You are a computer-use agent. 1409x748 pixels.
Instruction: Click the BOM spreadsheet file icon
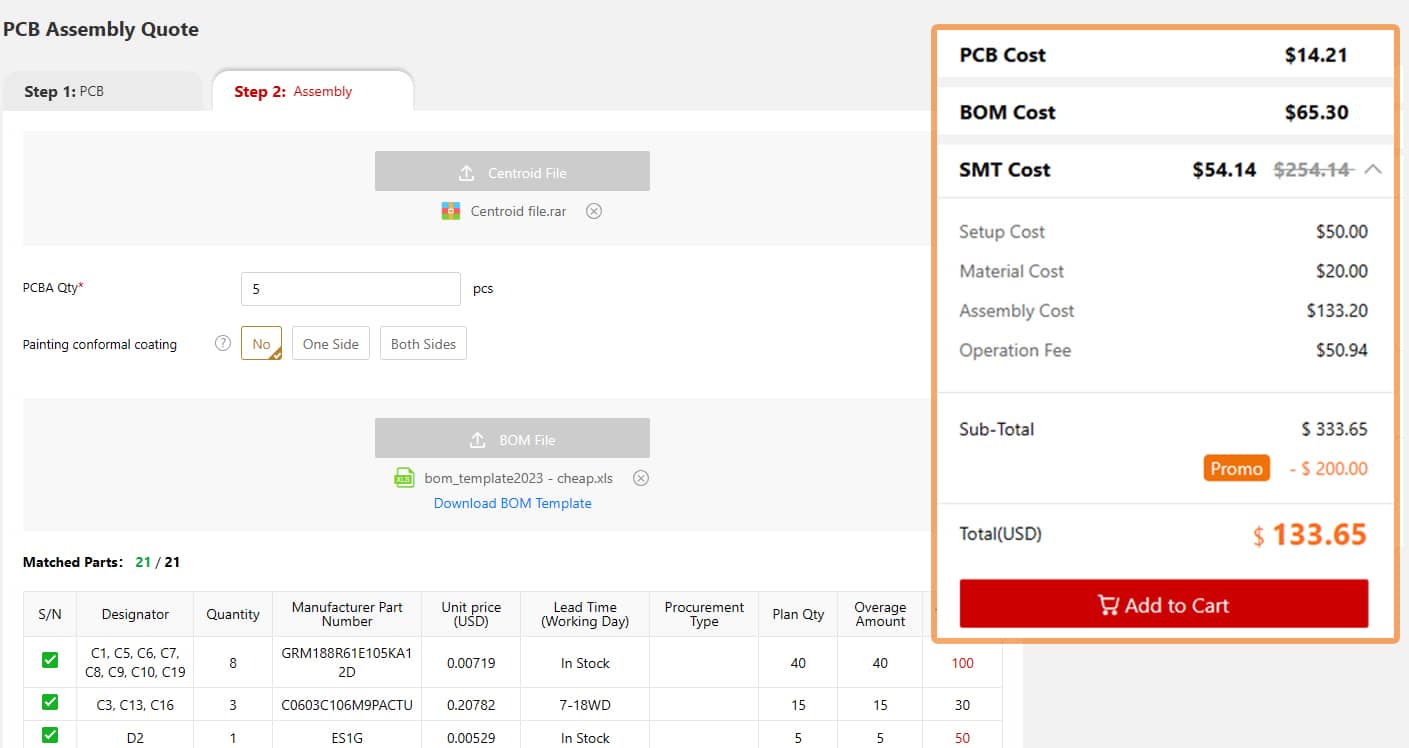point(404,478)
